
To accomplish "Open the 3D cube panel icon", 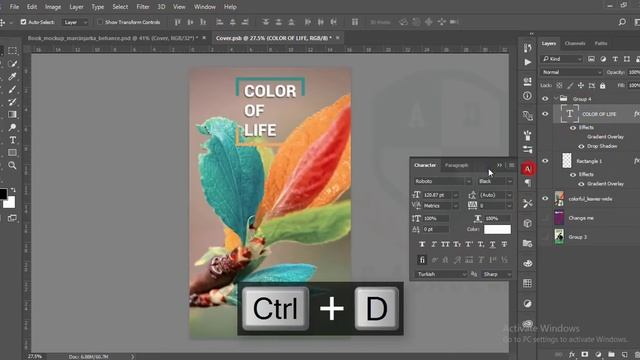I will (527, 223).
